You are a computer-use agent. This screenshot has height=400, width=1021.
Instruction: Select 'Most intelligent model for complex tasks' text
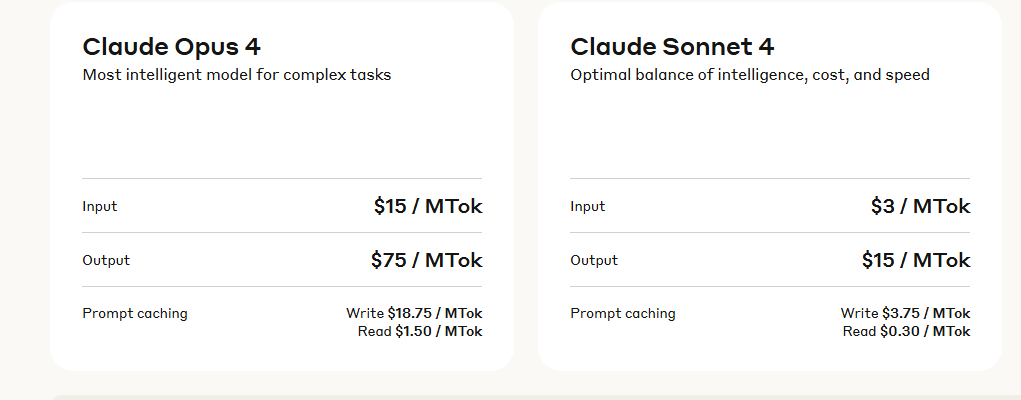pos(236,75)
